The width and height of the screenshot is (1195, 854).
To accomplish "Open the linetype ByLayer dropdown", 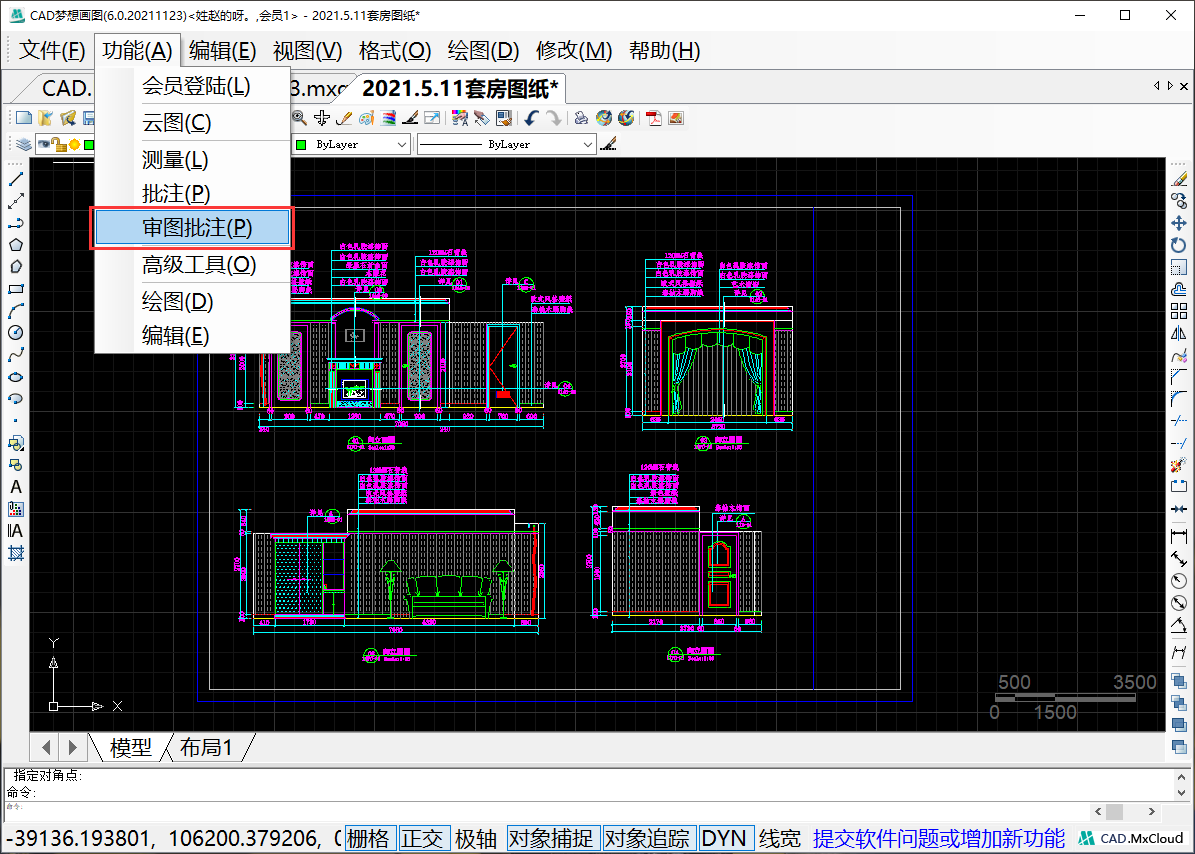I will coord(506,144).
